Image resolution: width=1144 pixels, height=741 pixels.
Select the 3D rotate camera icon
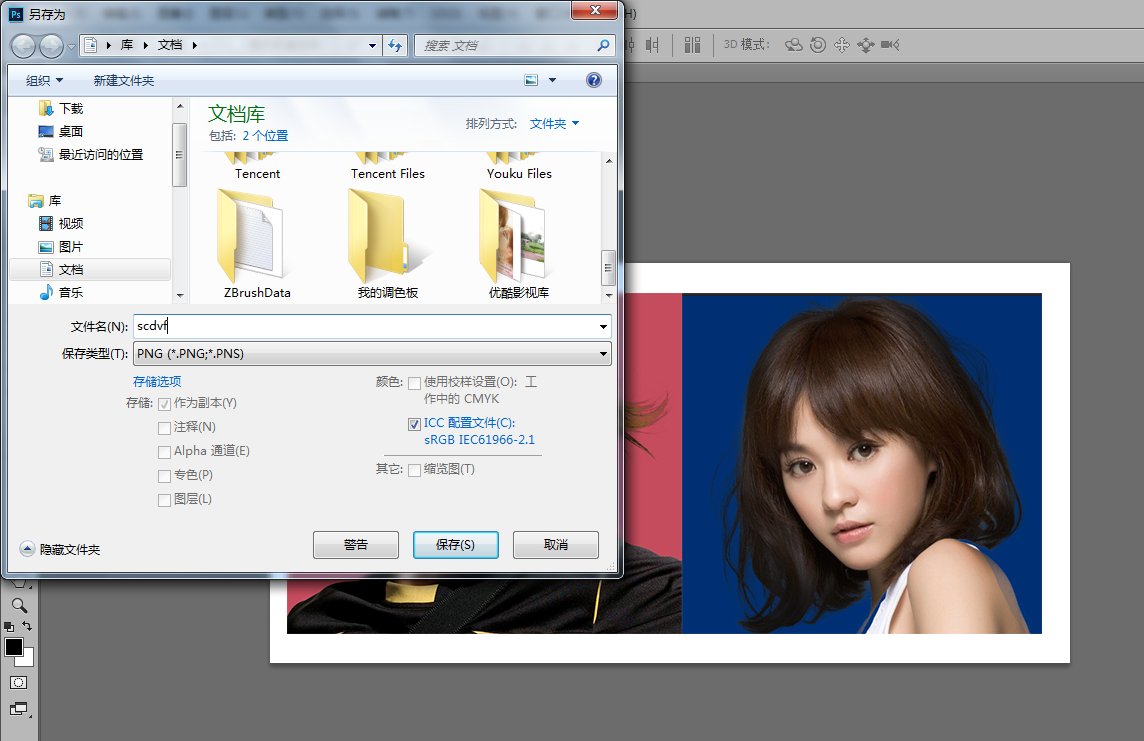pos(793,45)
